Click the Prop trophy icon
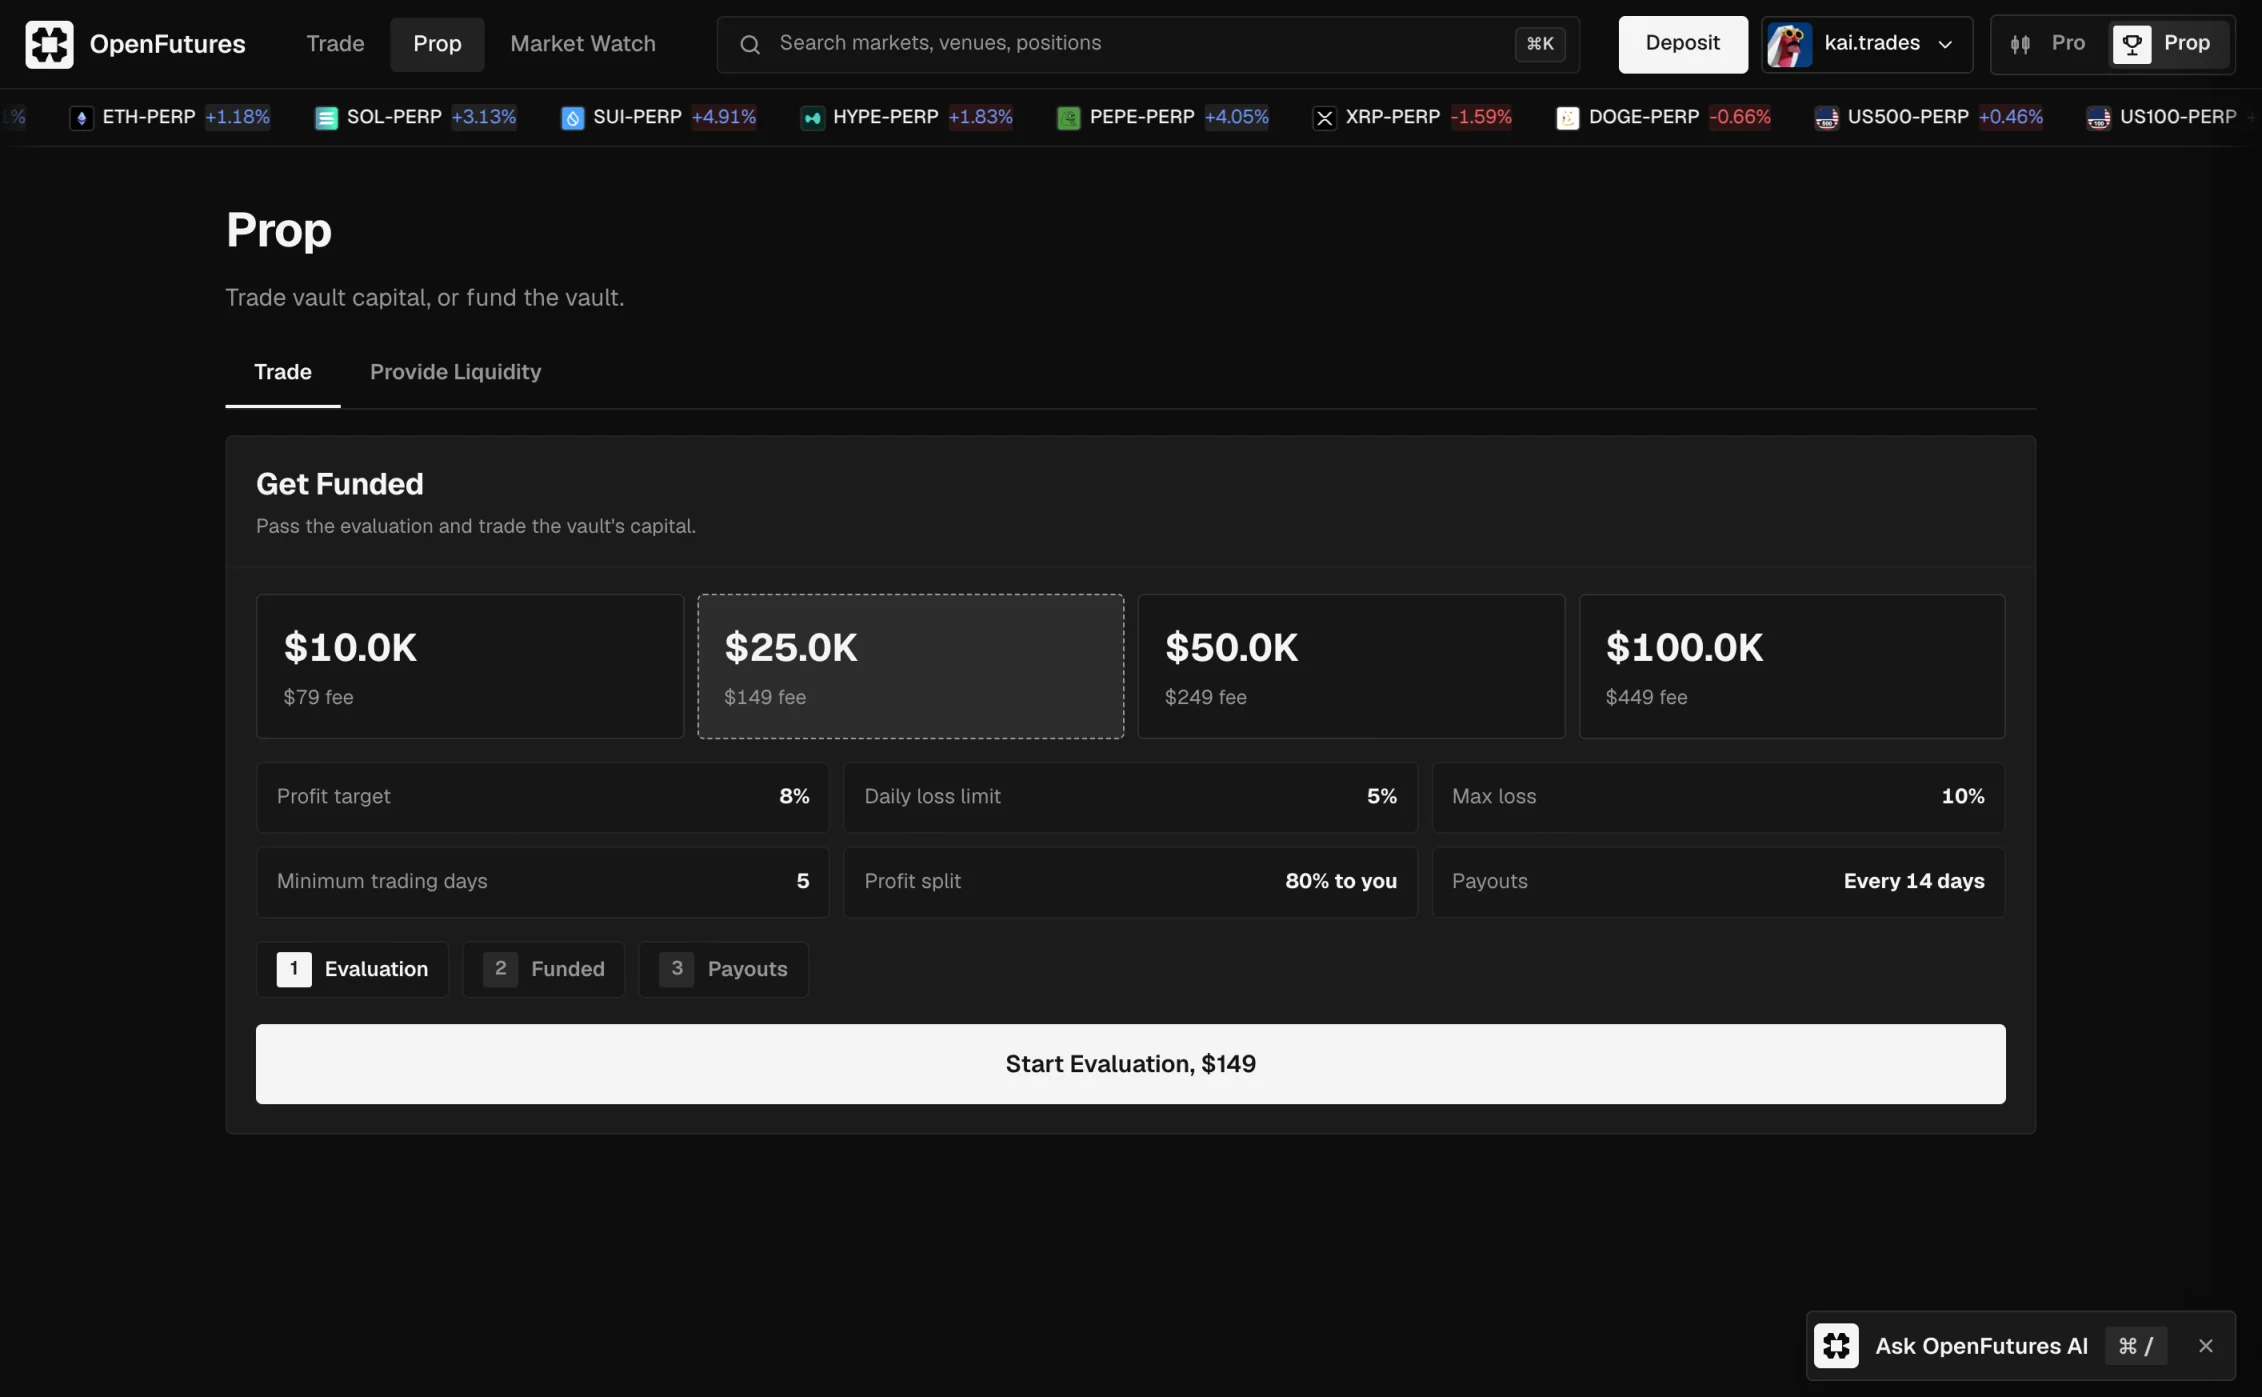Viewport: 2262px width, 1397px height. 2131,44
